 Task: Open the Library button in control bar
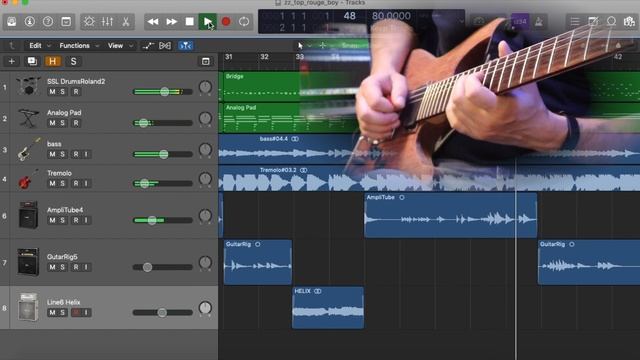pyautogui.click(x=11, y=22)
